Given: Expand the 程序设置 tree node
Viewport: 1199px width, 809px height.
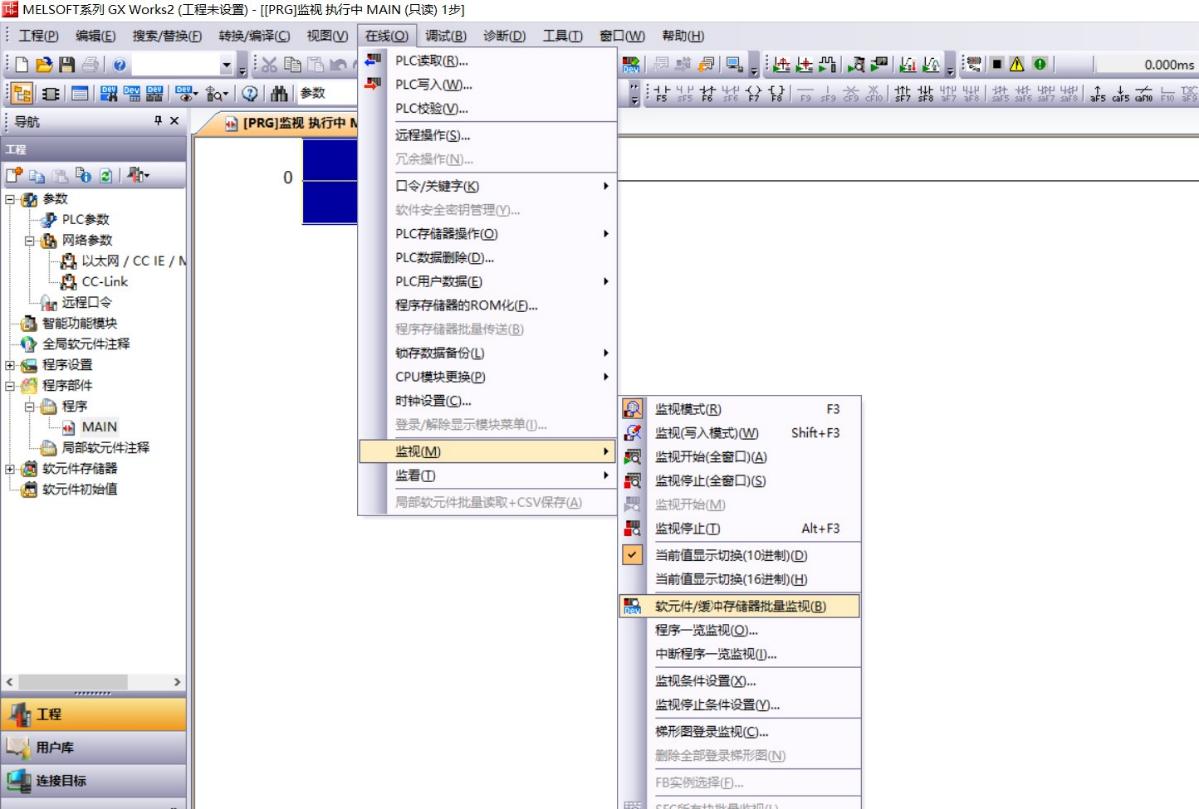Looking at the screenshot, I should (10, 365).
